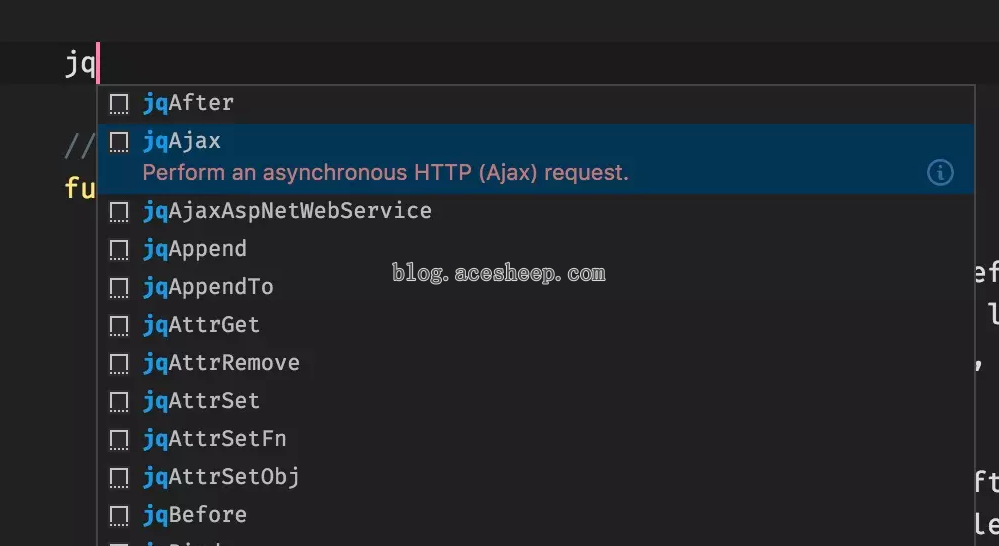The image size is (999, 546).
Task: Click snippet icon beside jqAppend
Action: pyautogui.click(x=119, y=250)
